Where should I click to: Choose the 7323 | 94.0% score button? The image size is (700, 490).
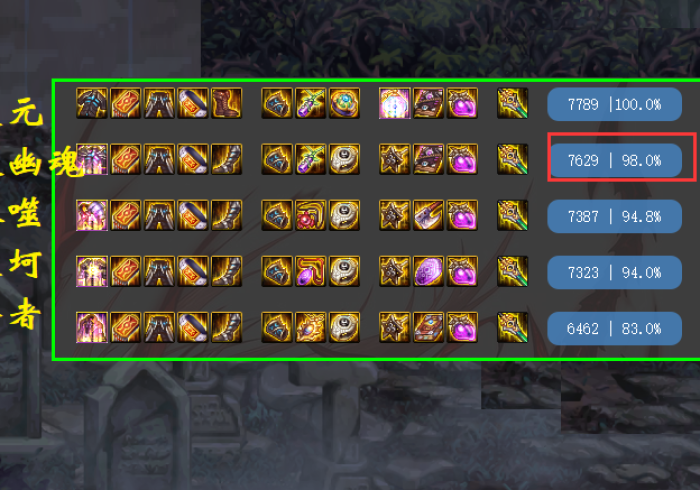point(614,272)
